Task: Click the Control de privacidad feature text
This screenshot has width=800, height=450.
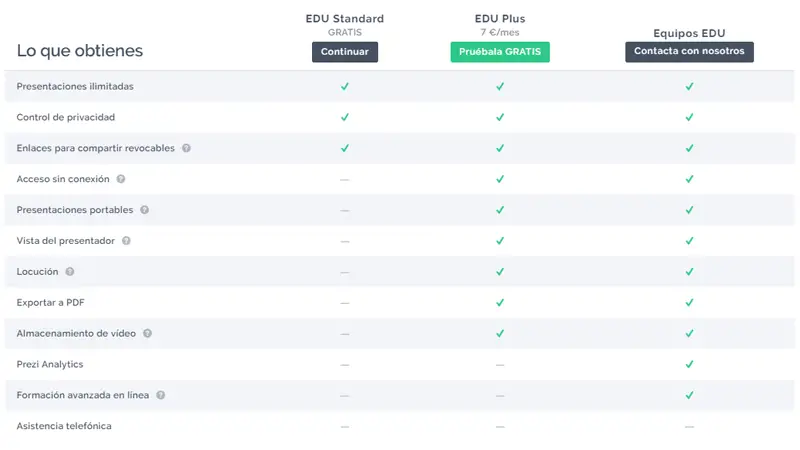Action: [x=68, y=117]
